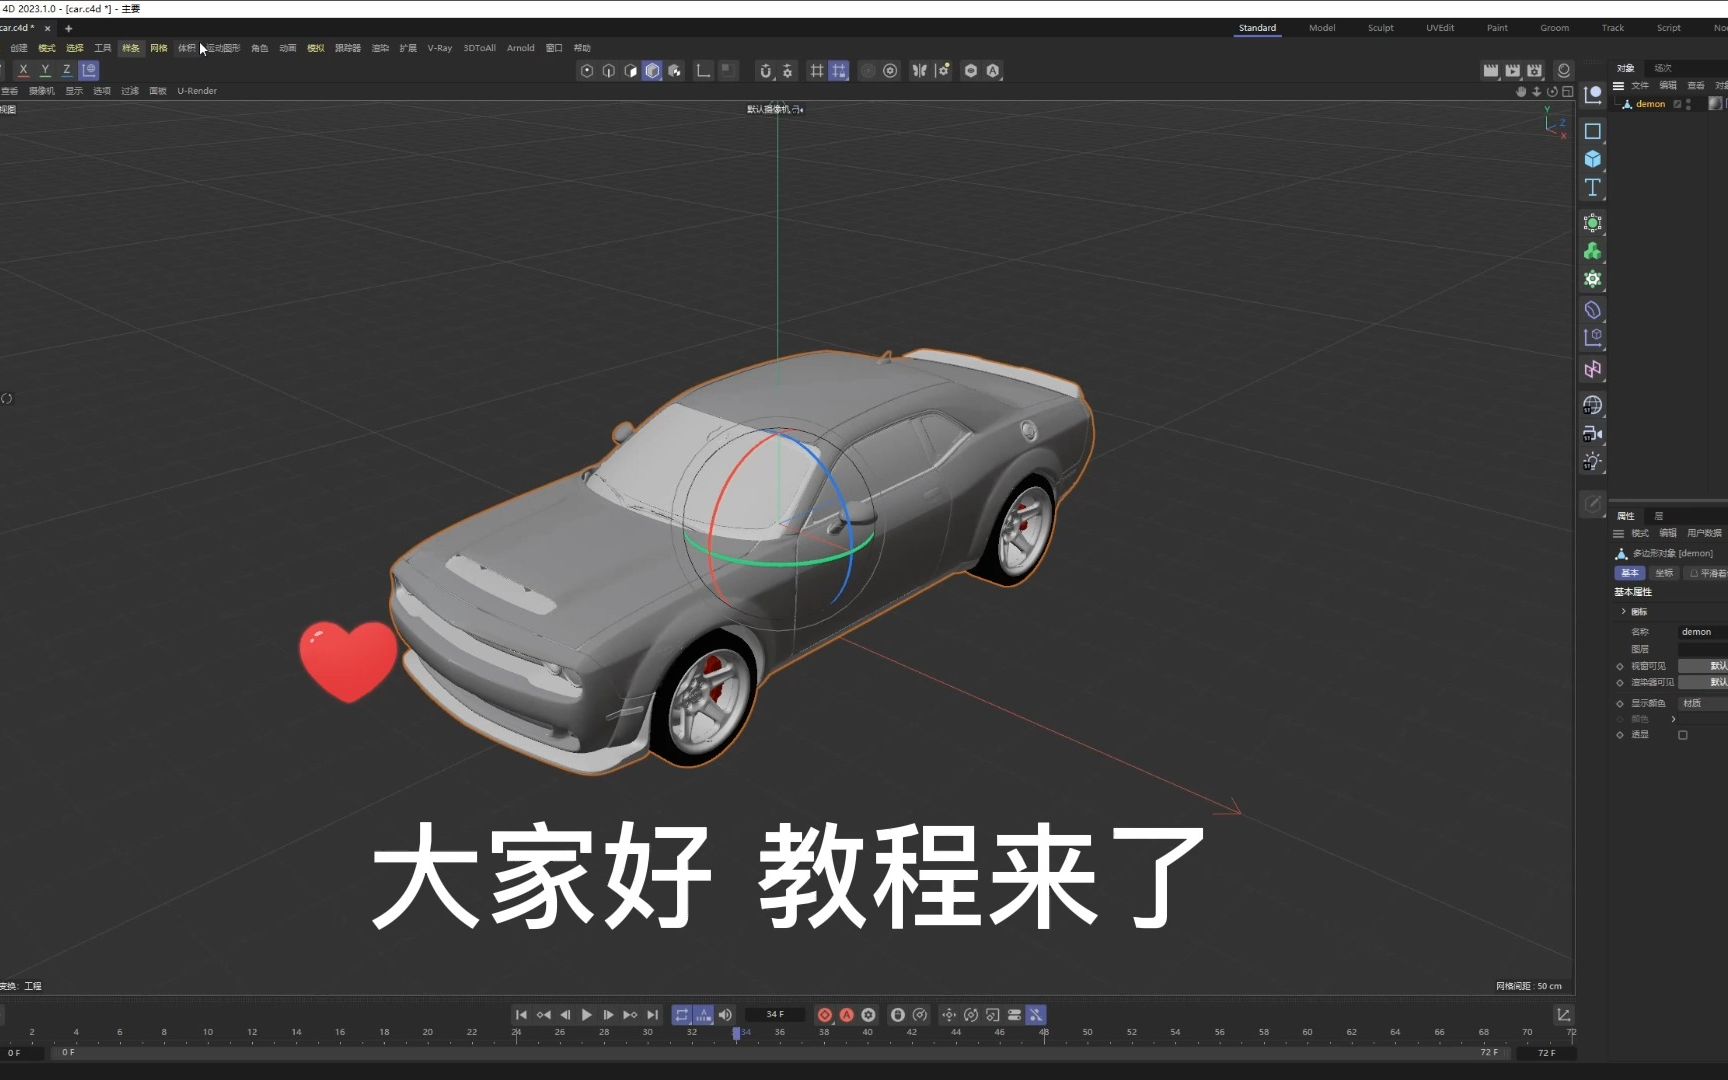Click the render settings gear icon in timeline
Image resolution: width=1728 pixels, height=1080 pixels.
867,1014
